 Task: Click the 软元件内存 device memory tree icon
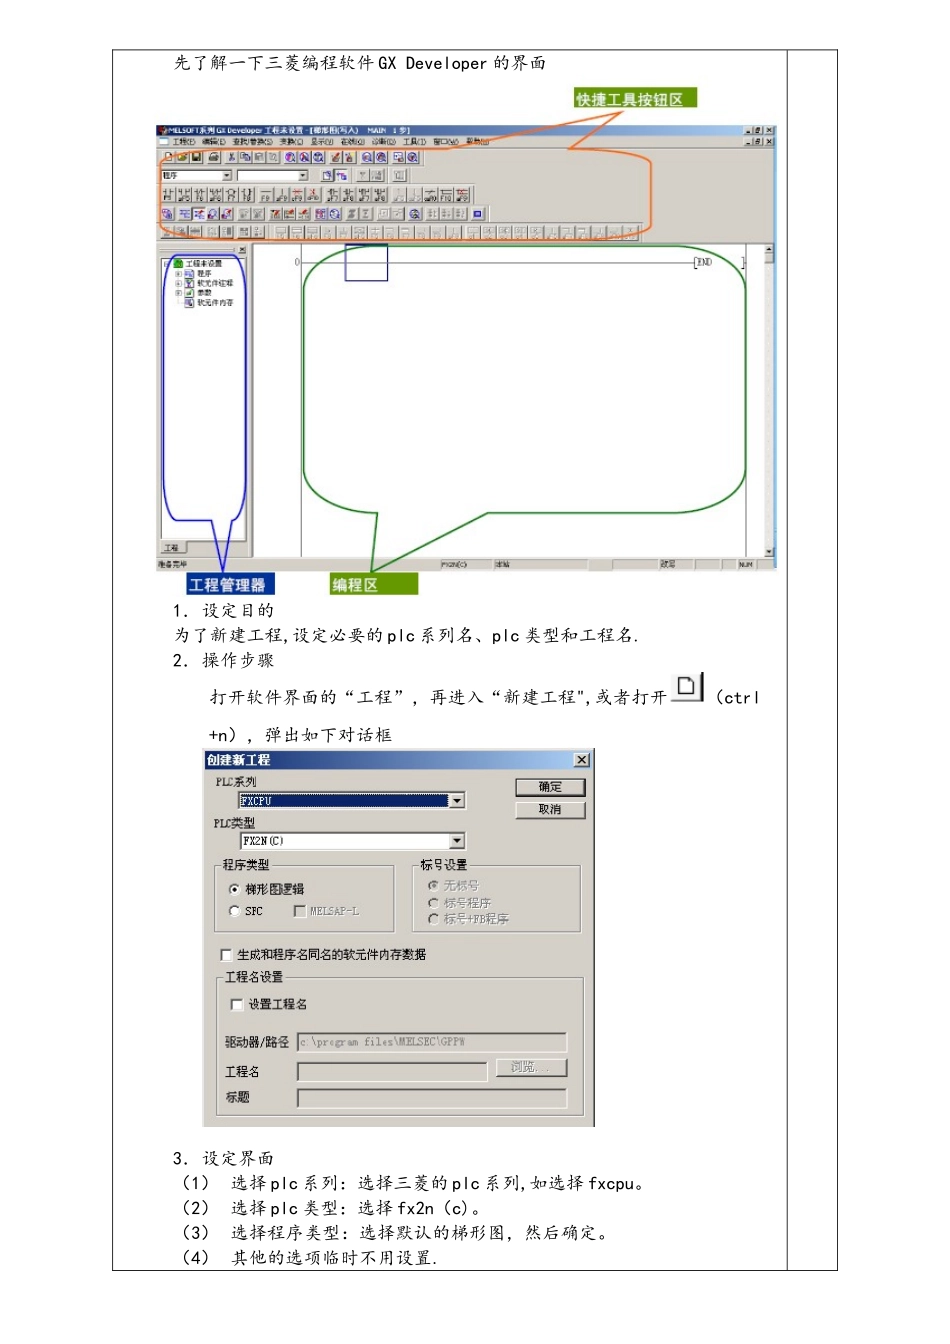tap(189, 302)
